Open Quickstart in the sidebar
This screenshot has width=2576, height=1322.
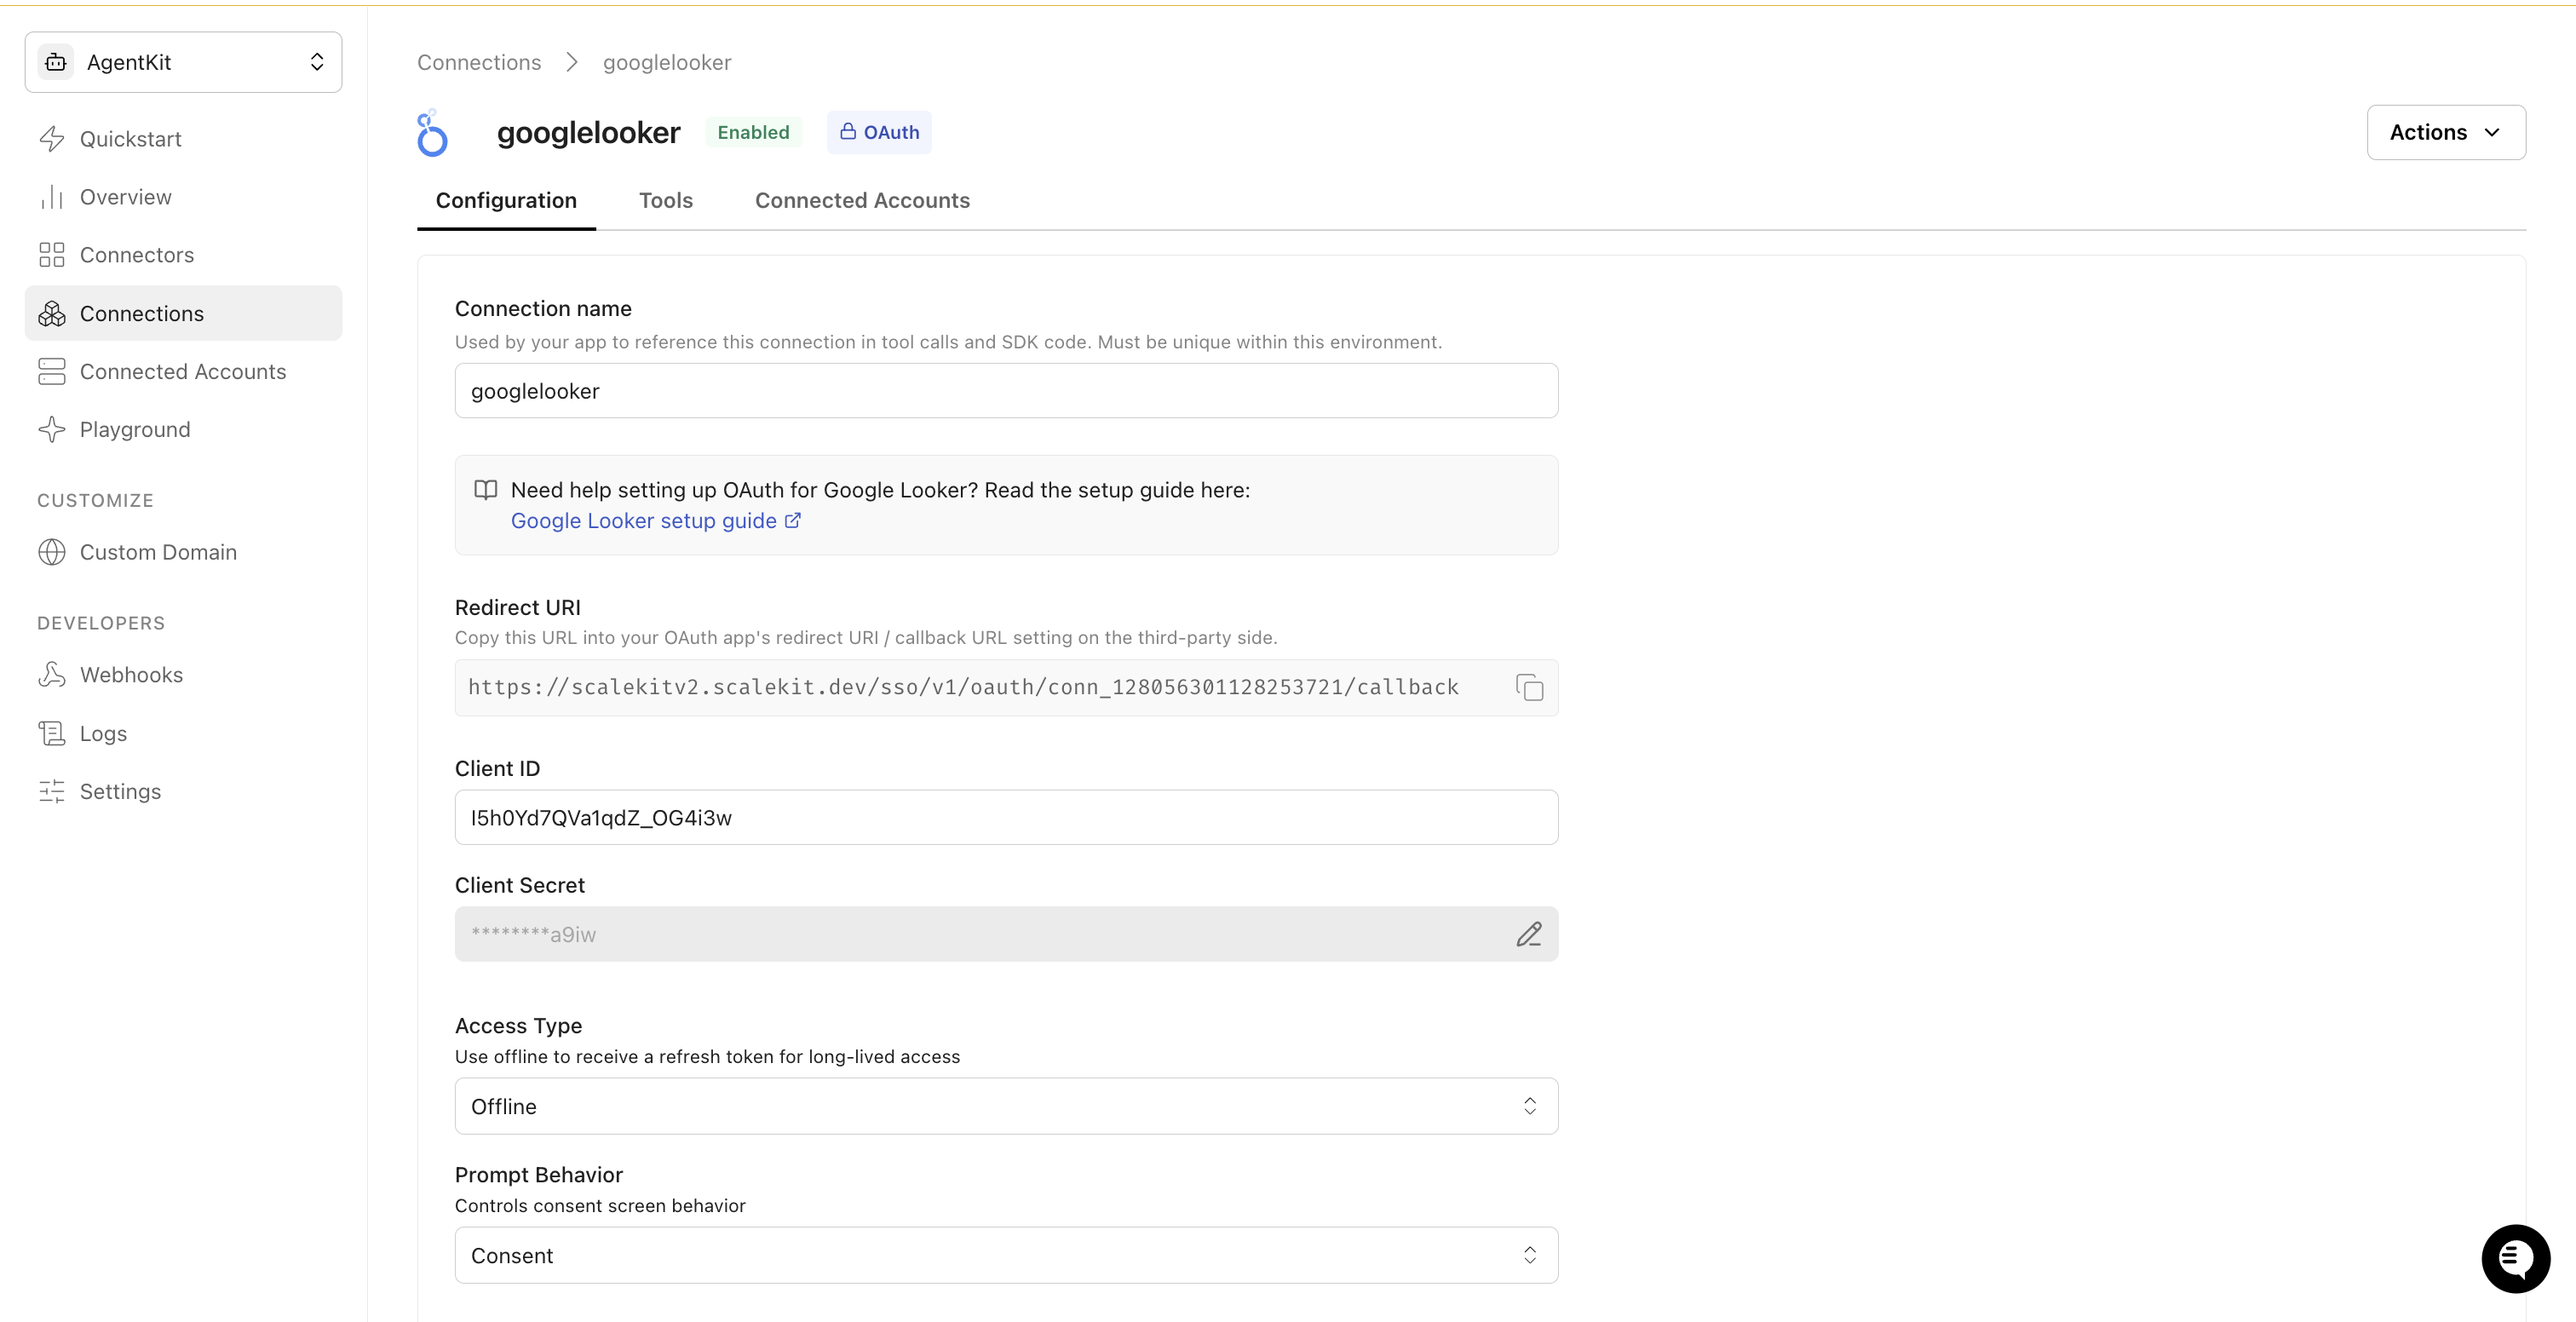[x=183, y=139]
